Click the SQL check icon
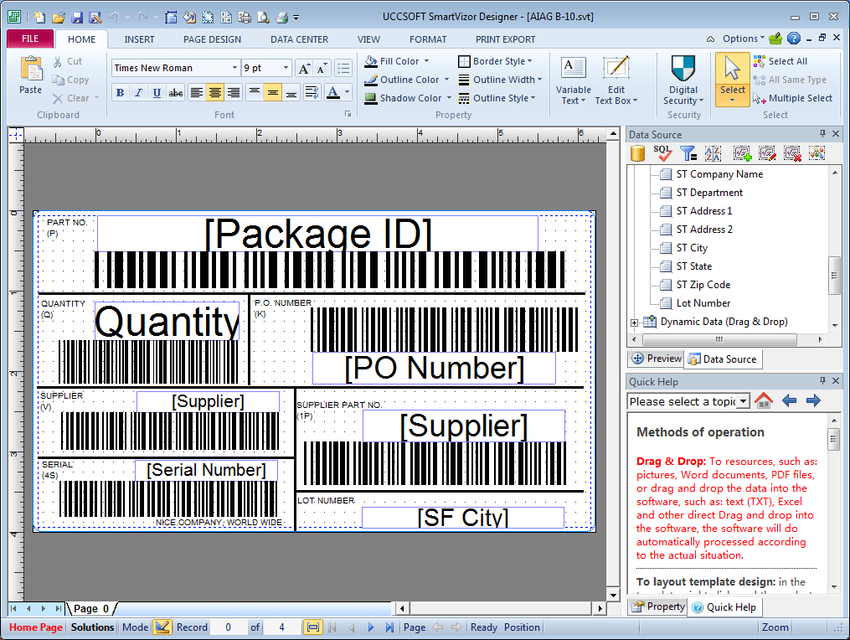850x640 pixels. point(662,153)
